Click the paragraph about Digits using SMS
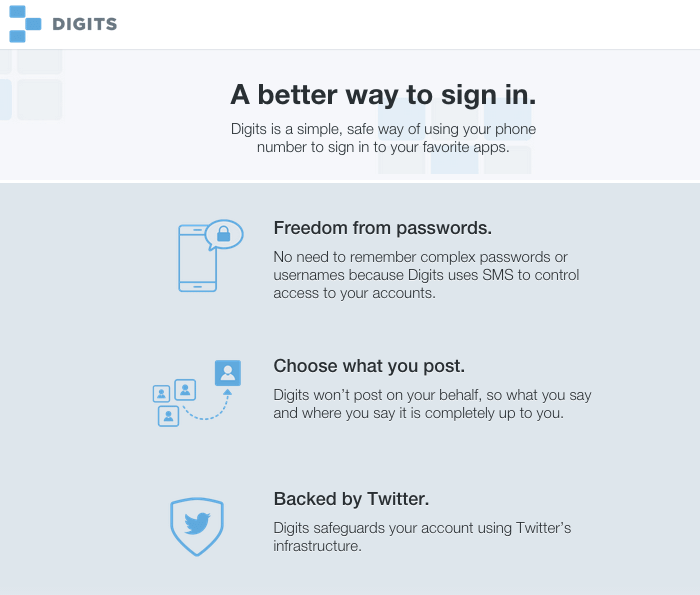700x595 pixels. pos(426,275)
